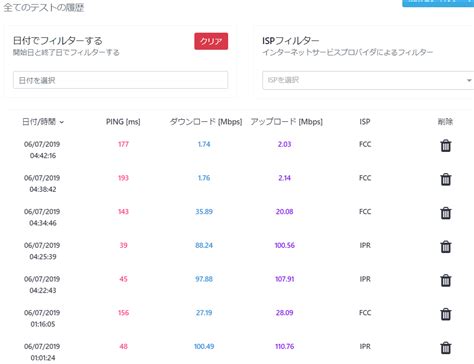Select ping value 45
The height and width of the screenshot is (364, 474).
point(123,279)
